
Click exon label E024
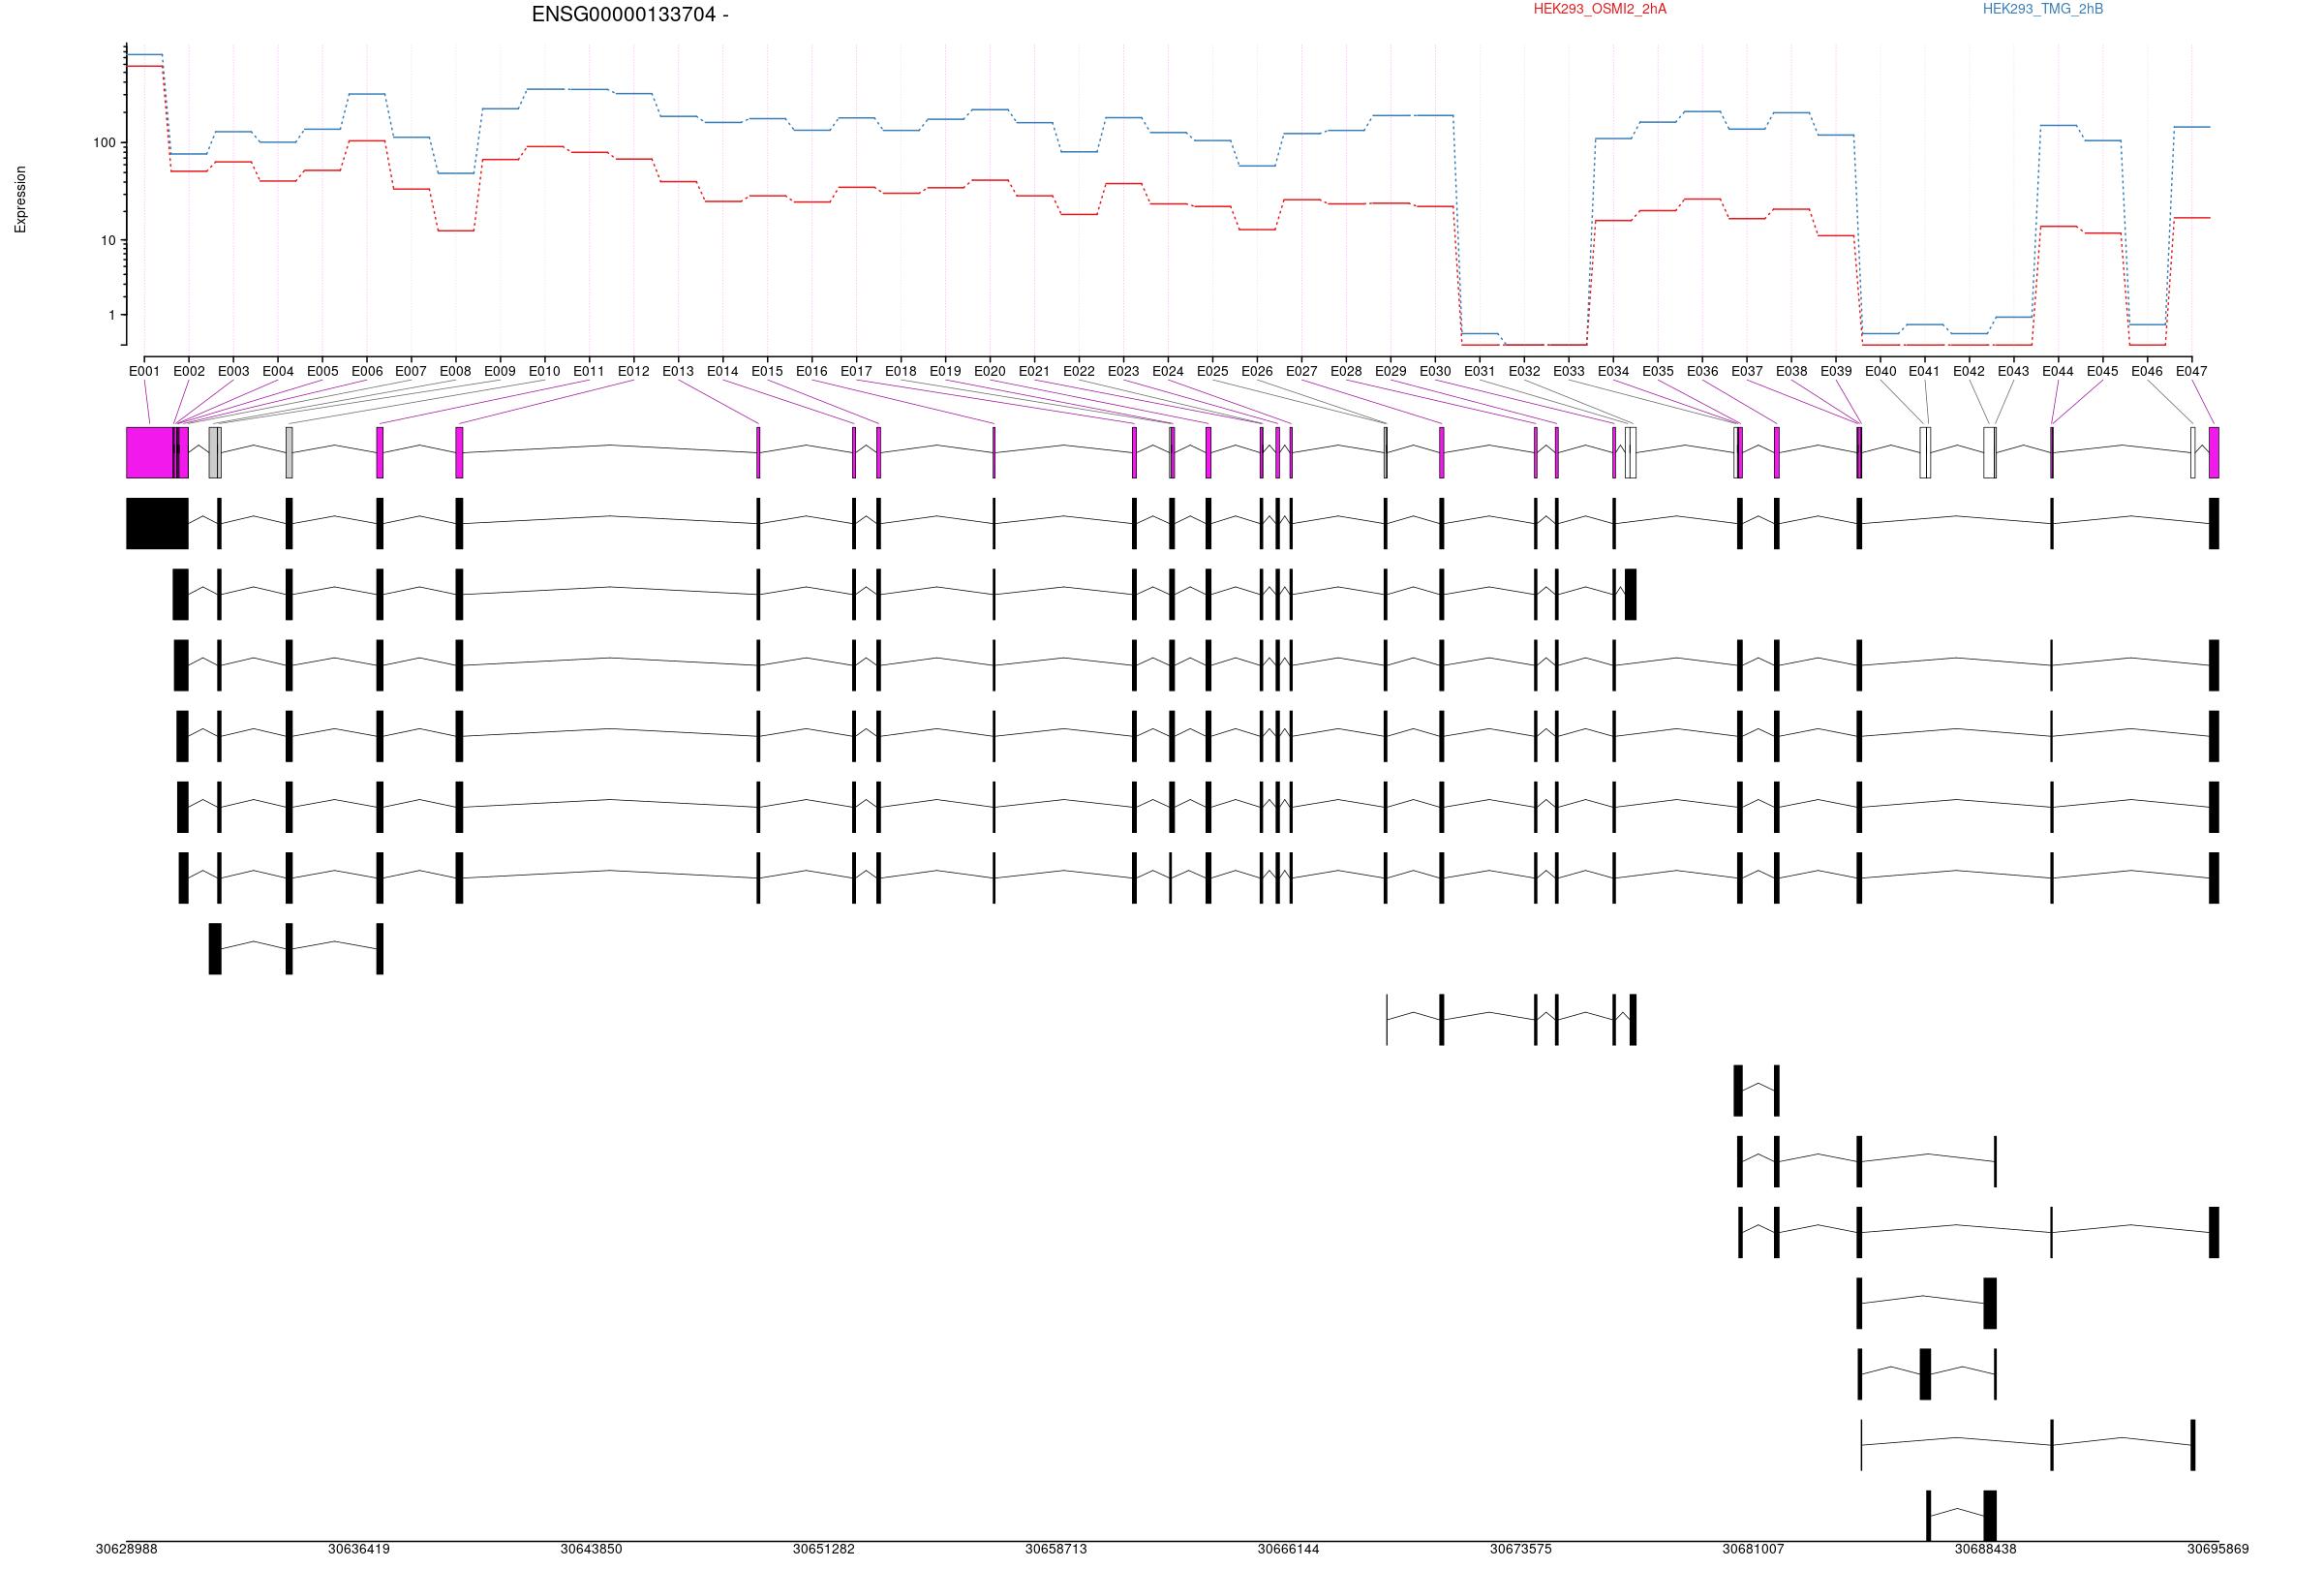[x=1168, y=371]
